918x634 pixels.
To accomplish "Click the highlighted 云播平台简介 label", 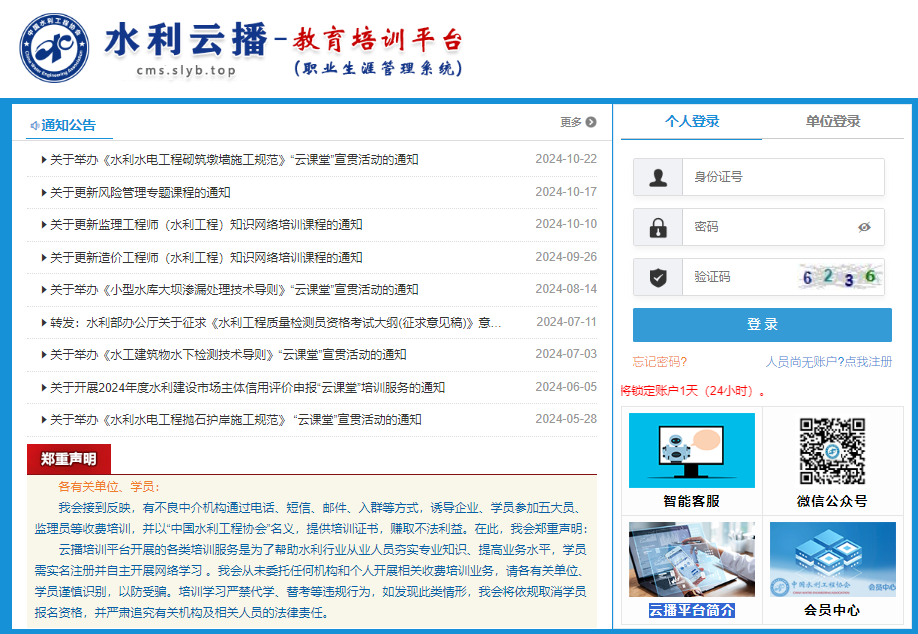I will (691, 610).
